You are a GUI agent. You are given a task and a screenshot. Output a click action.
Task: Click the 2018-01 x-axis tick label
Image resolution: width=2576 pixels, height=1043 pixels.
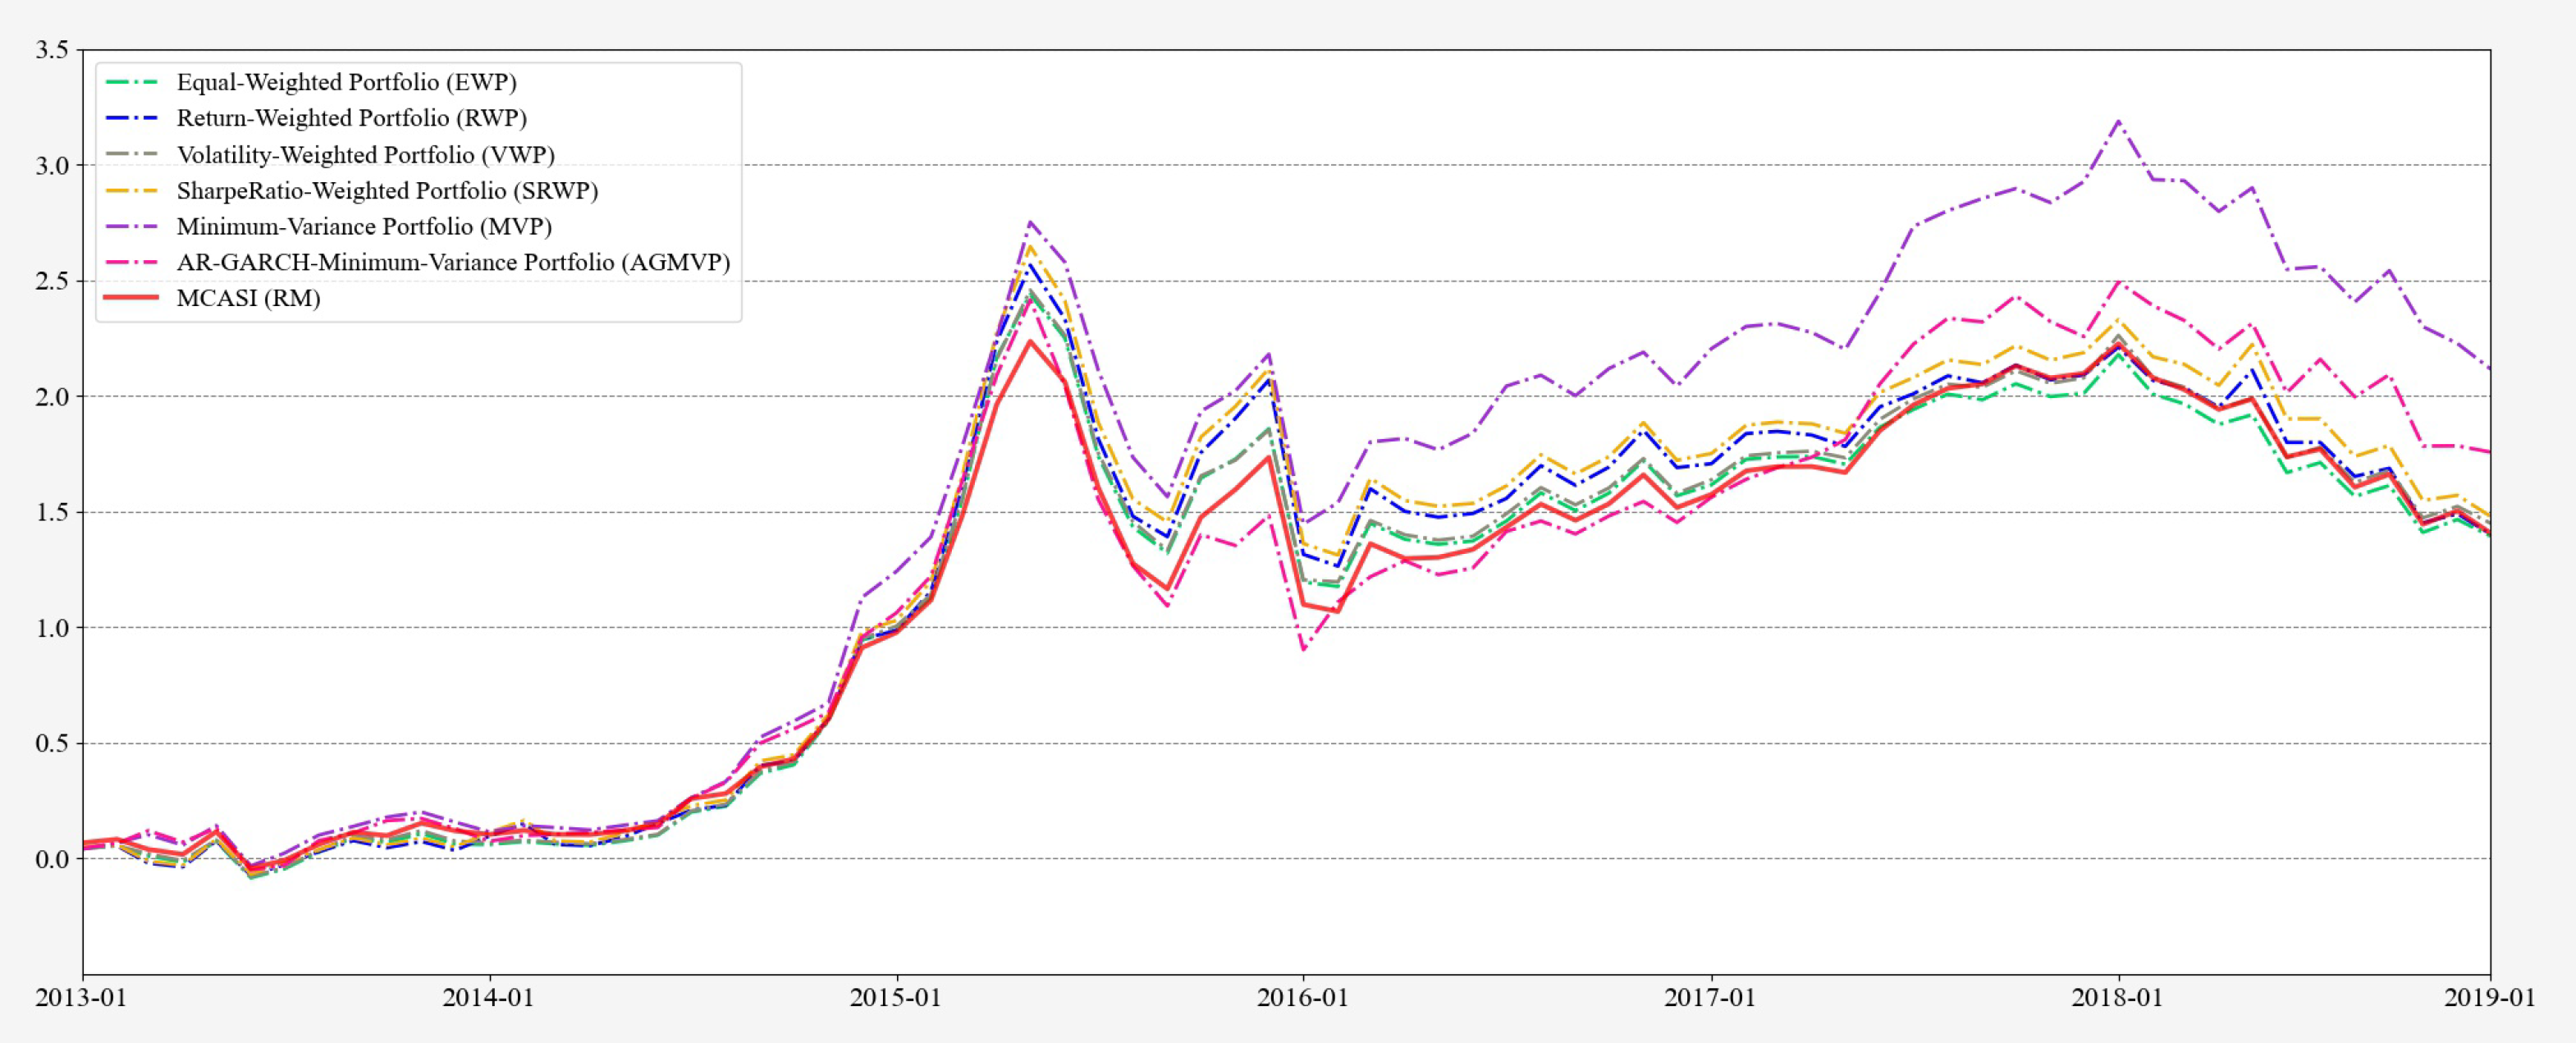tap(2117, 998)
